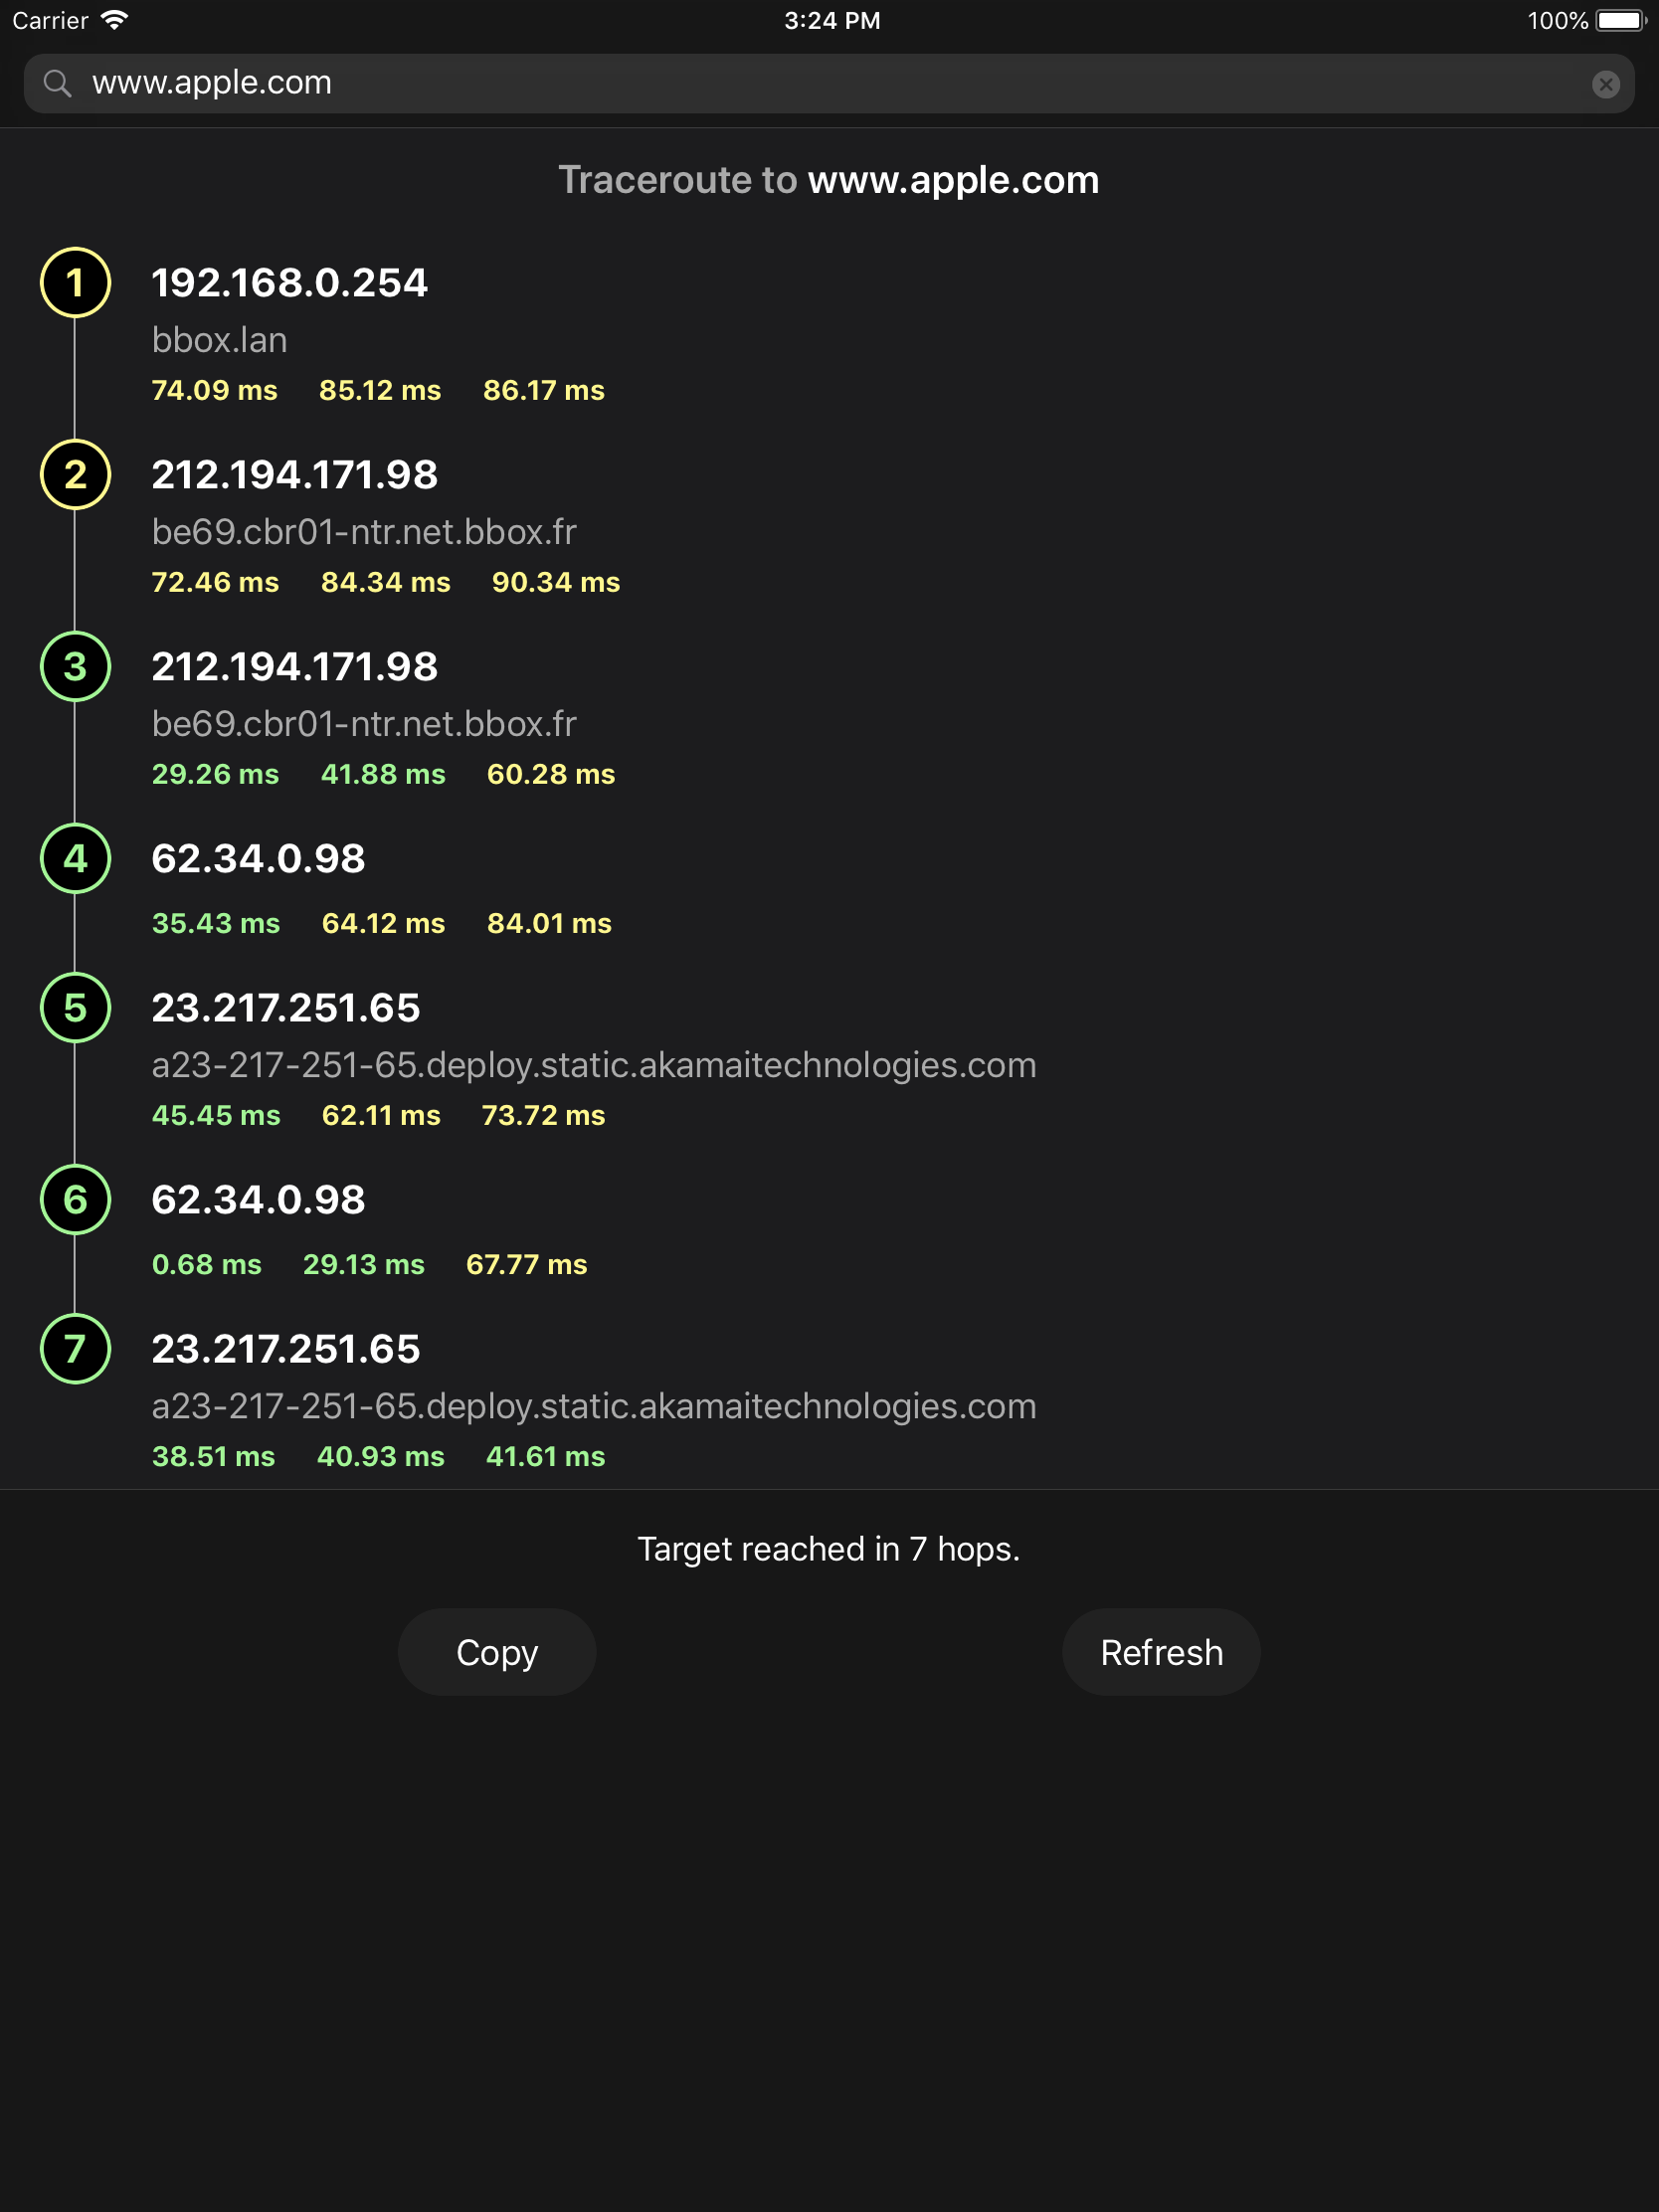Screen dimensions: 1659x2212
Task: Select hop 2 circle marker
Action: (x=75, y=475)
